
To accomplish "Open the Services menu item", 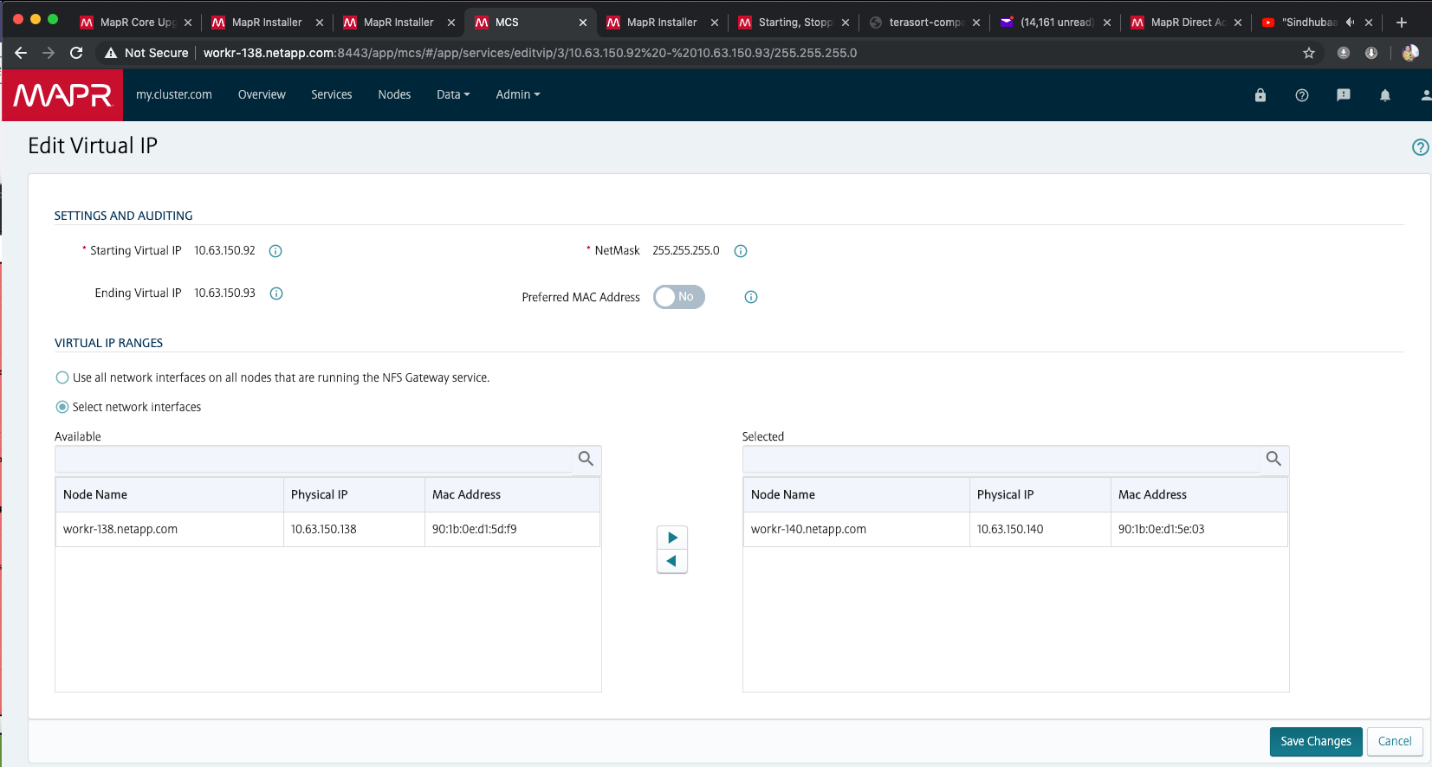I will (331, 95).
